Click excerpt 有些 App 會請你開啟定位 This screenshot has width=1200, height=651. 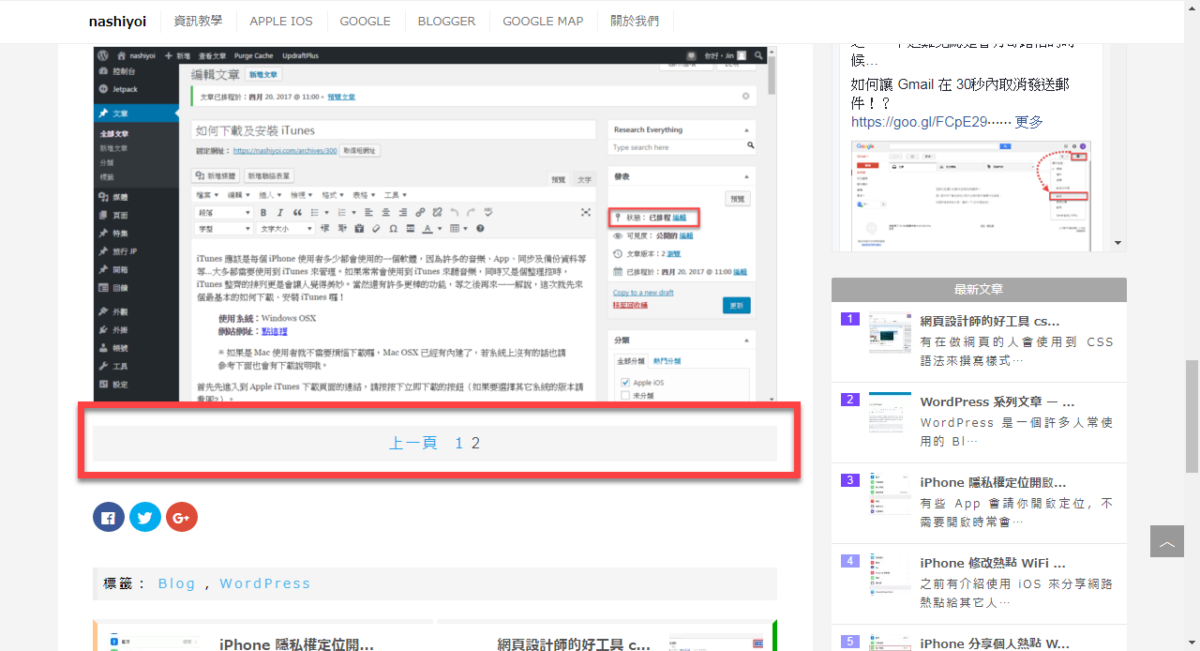tap(1016, 512)
